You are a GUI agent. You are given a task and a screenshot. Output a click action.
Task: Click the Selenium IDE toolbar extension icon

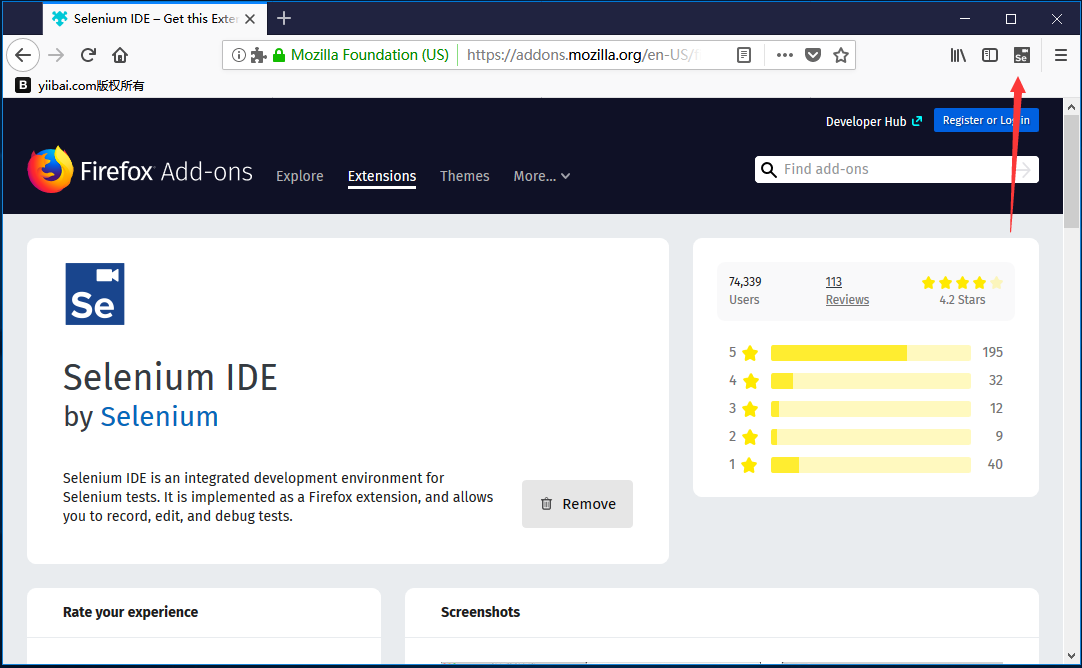point(1021,56)
